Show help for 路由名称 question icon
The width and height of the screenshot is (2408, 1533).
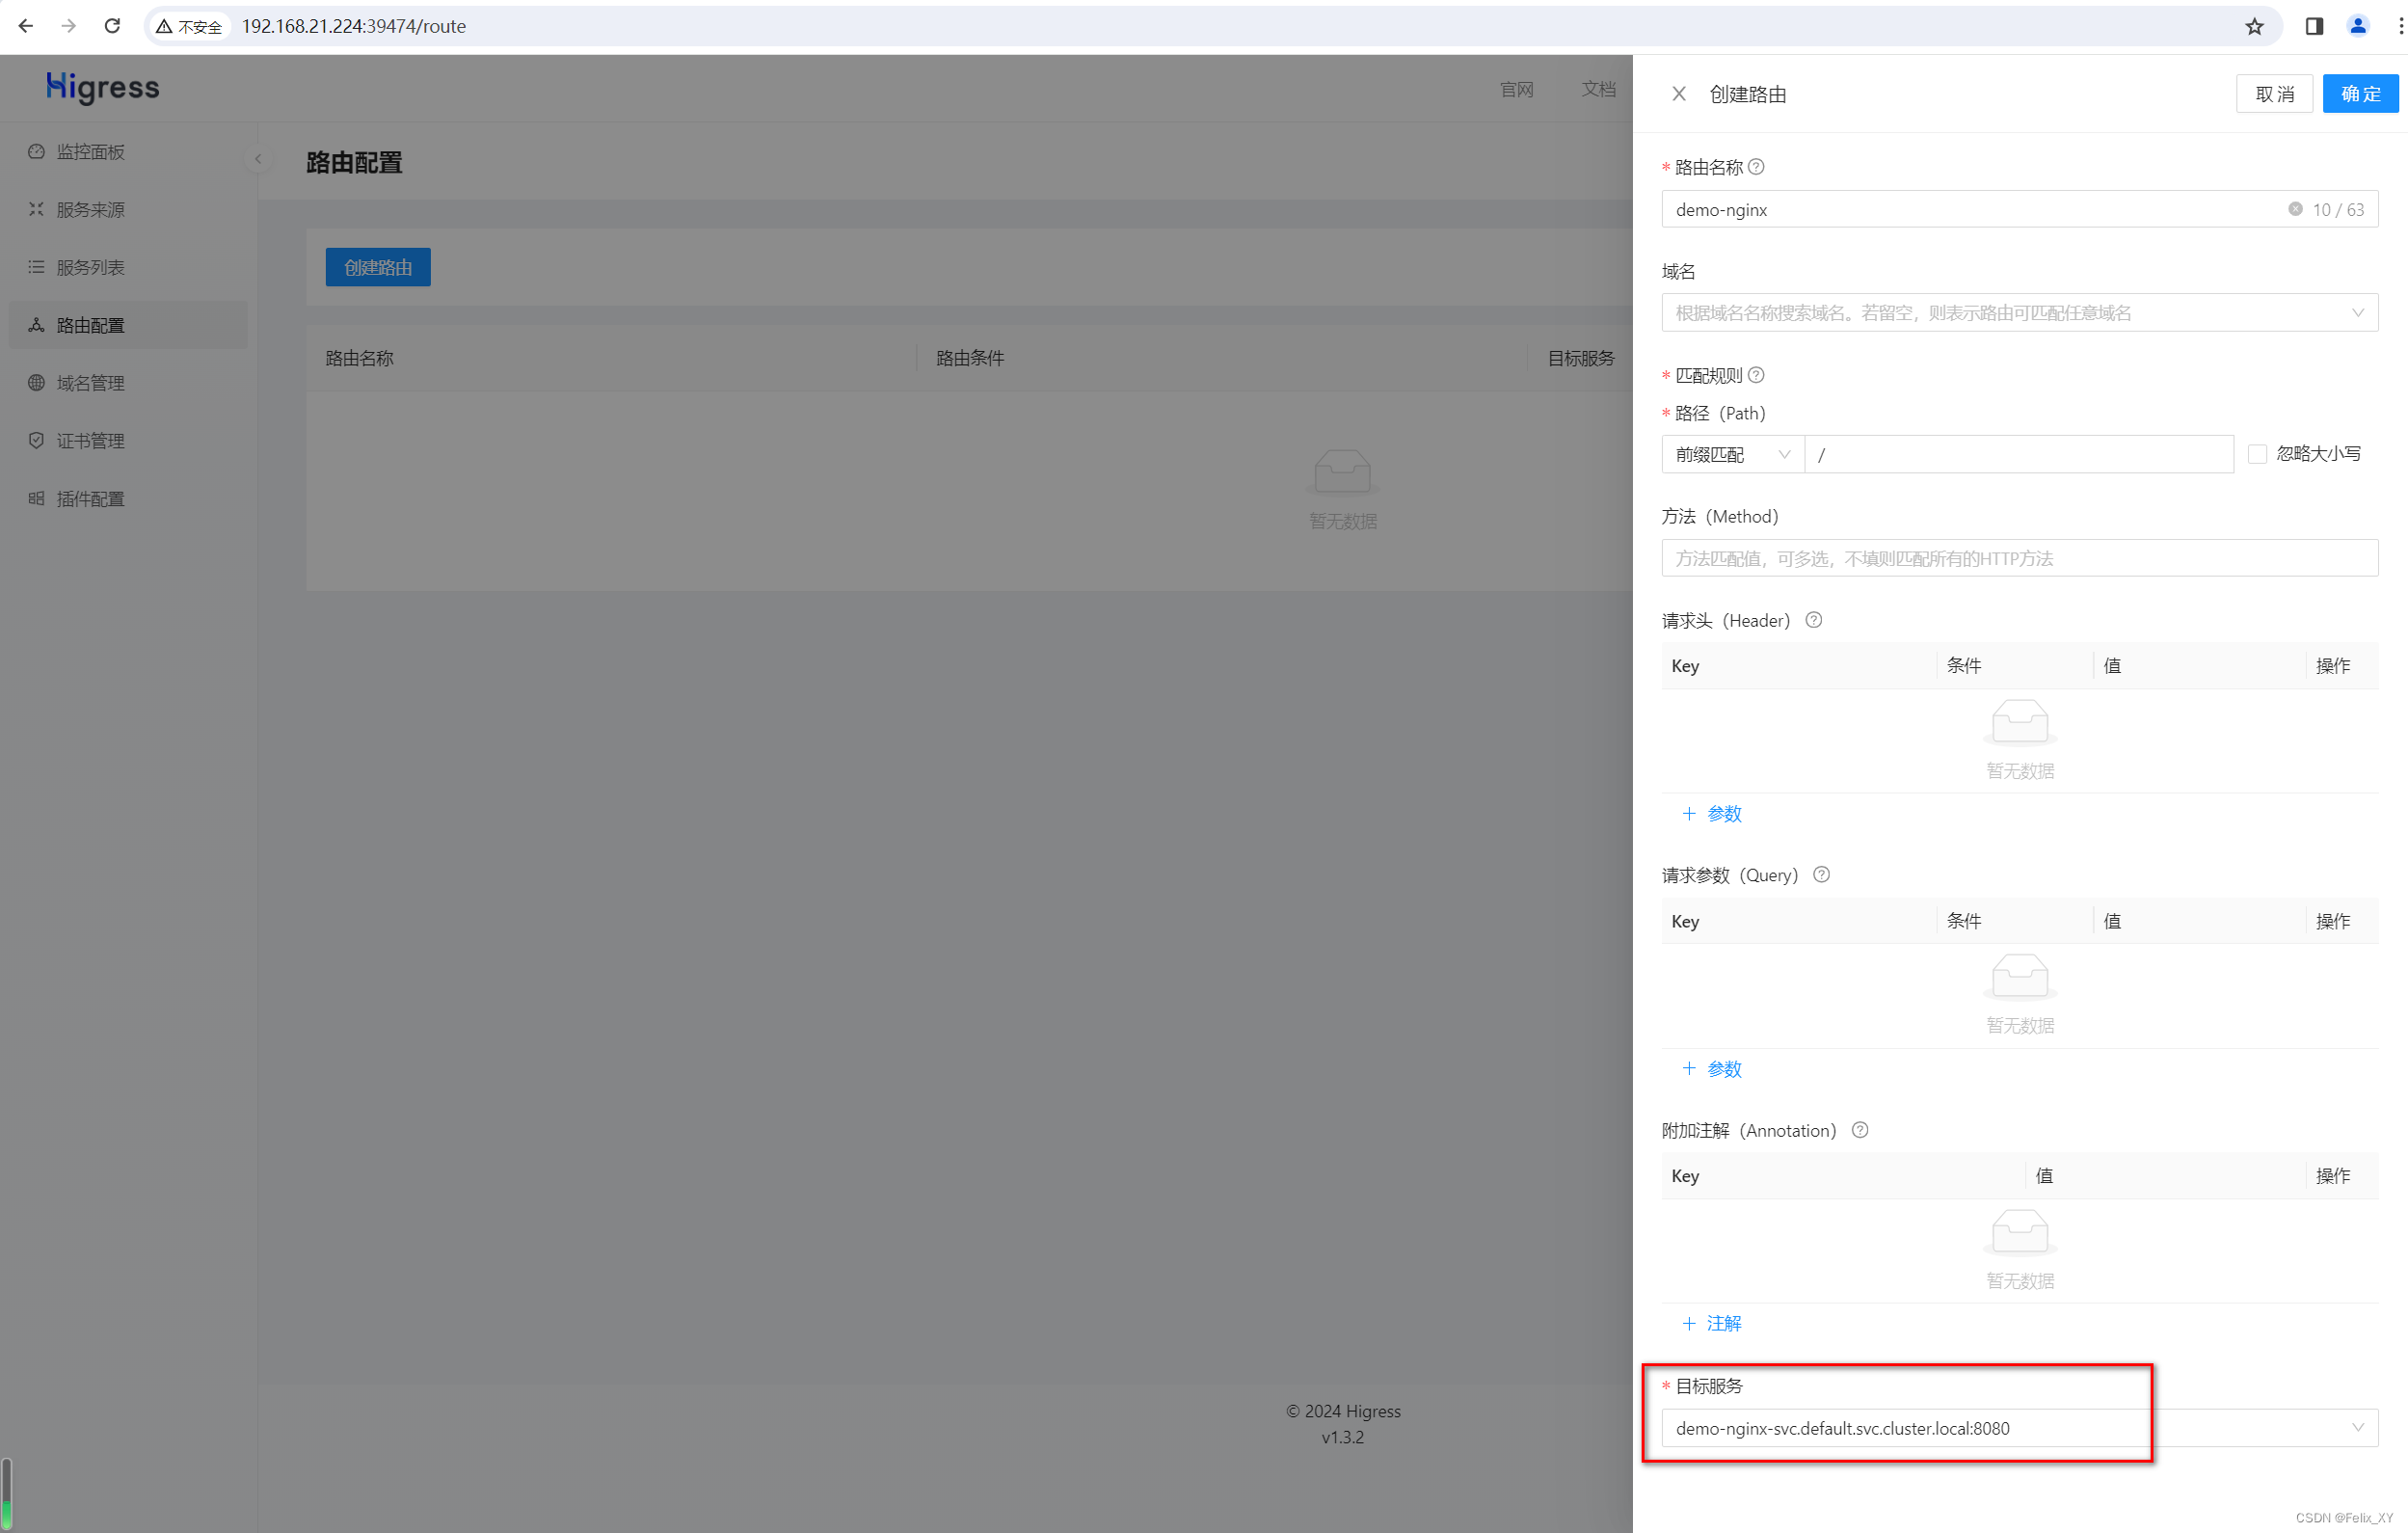1756,167
